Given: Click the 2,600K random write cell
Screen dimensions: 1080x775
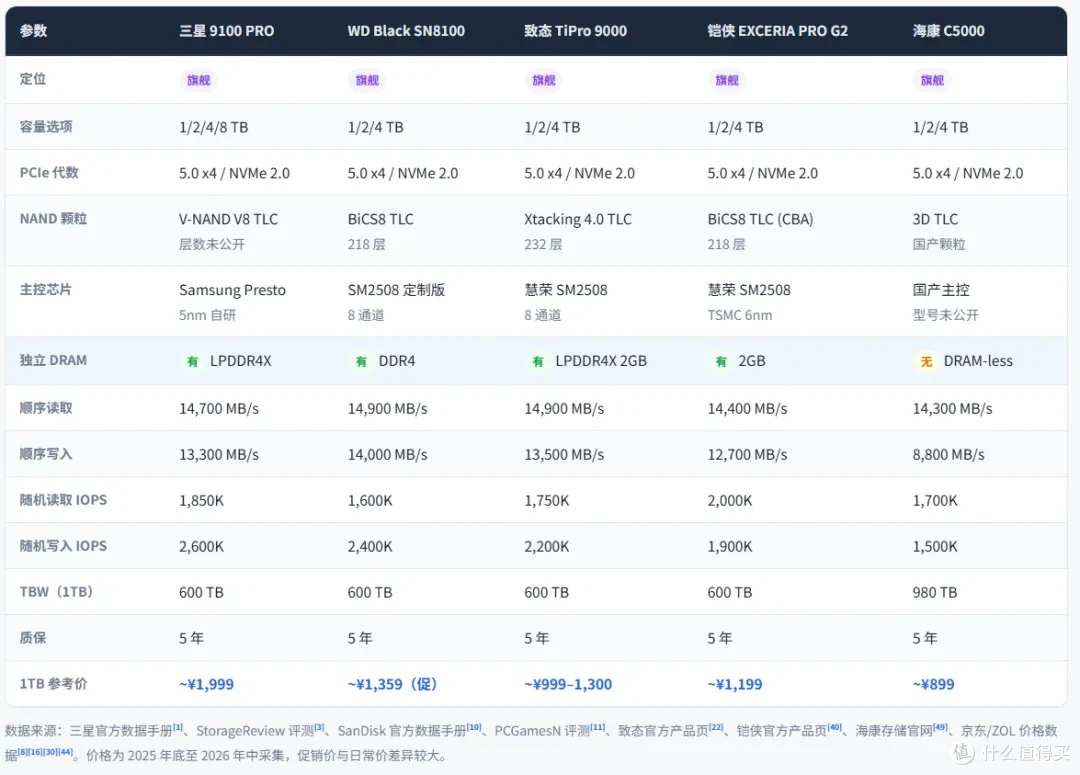Looking at the screenshot, I should coord(201,547).
